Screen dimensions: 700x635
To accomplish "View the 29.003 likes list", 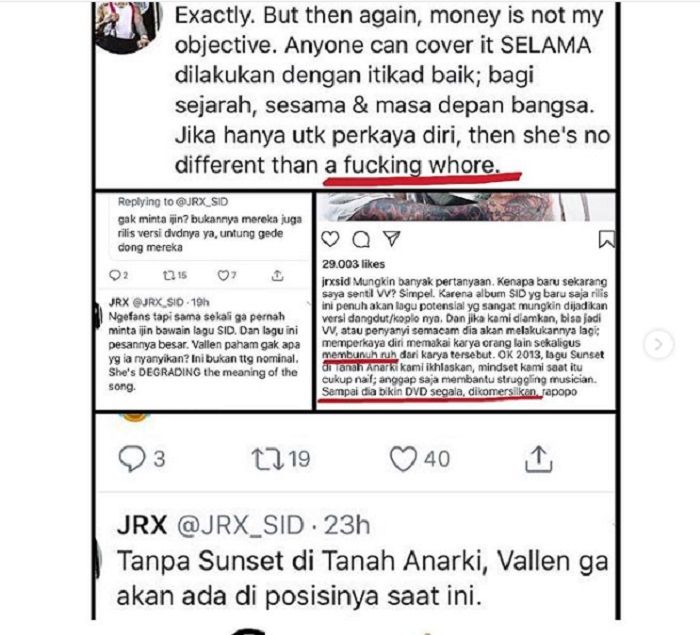I will click(x=353, y=264).
